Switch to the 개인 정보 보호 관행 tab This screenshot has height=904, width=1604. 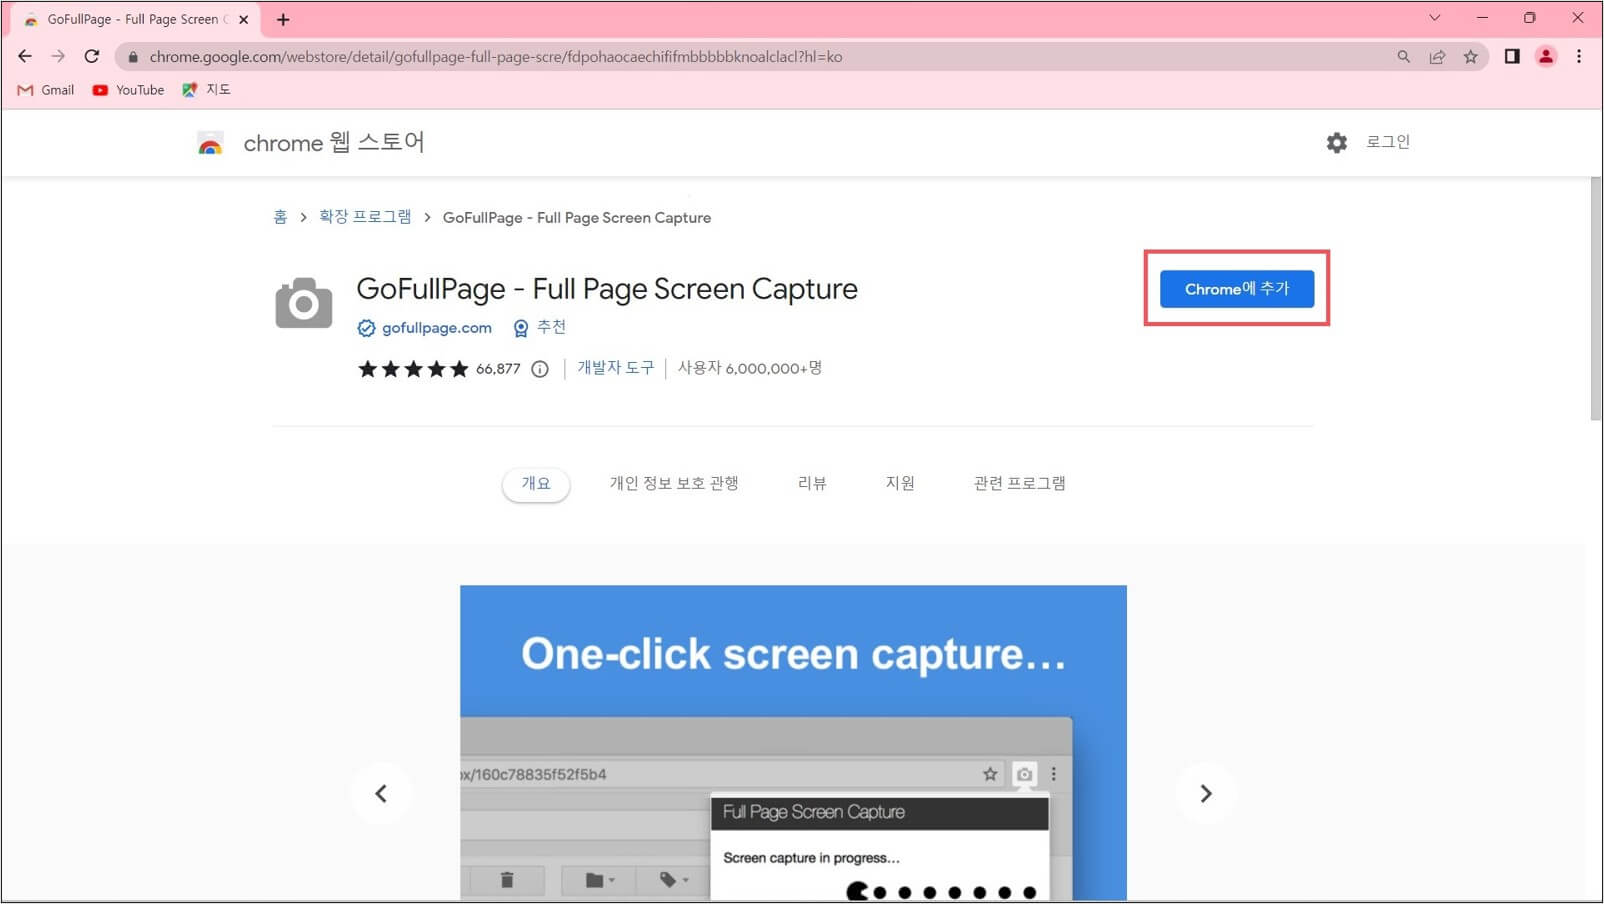pos(674,484)
